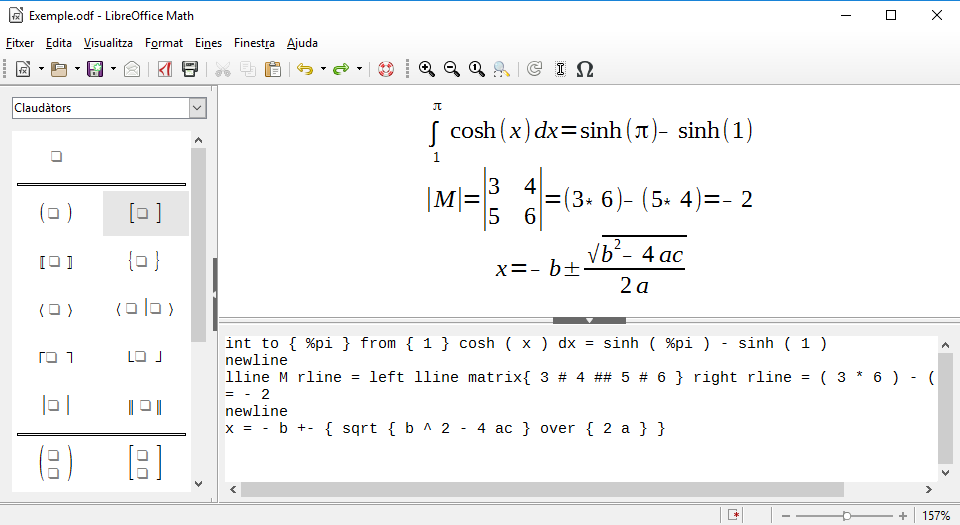Image resolution: width=960 pixels, height=525 pixels.
Task: Open the Visualitza menu
Action: [x=108, y=43]
